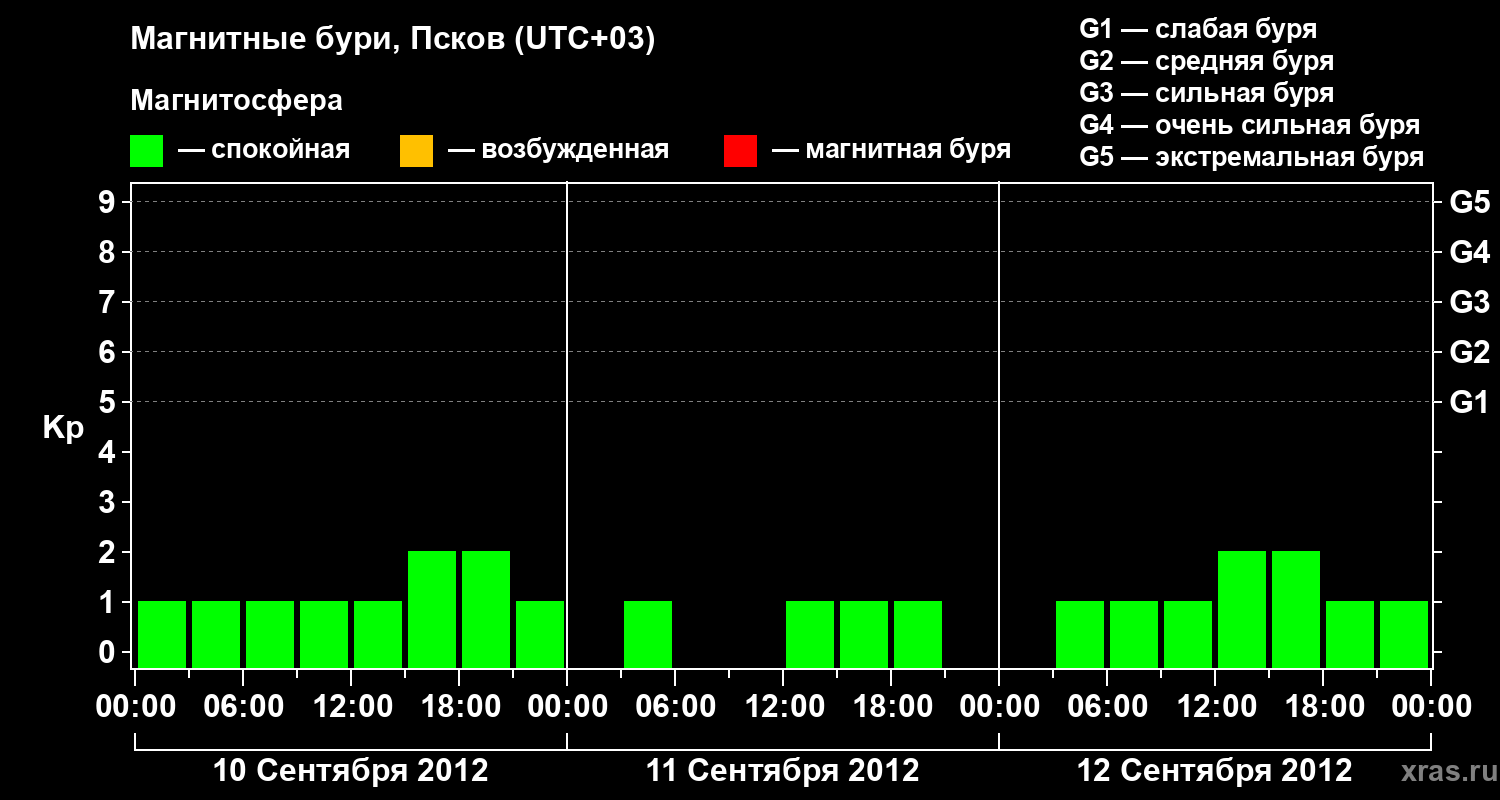Click the 03:00–06:00 bar on 10 September
1500x800 pixels.
[216, 634]
